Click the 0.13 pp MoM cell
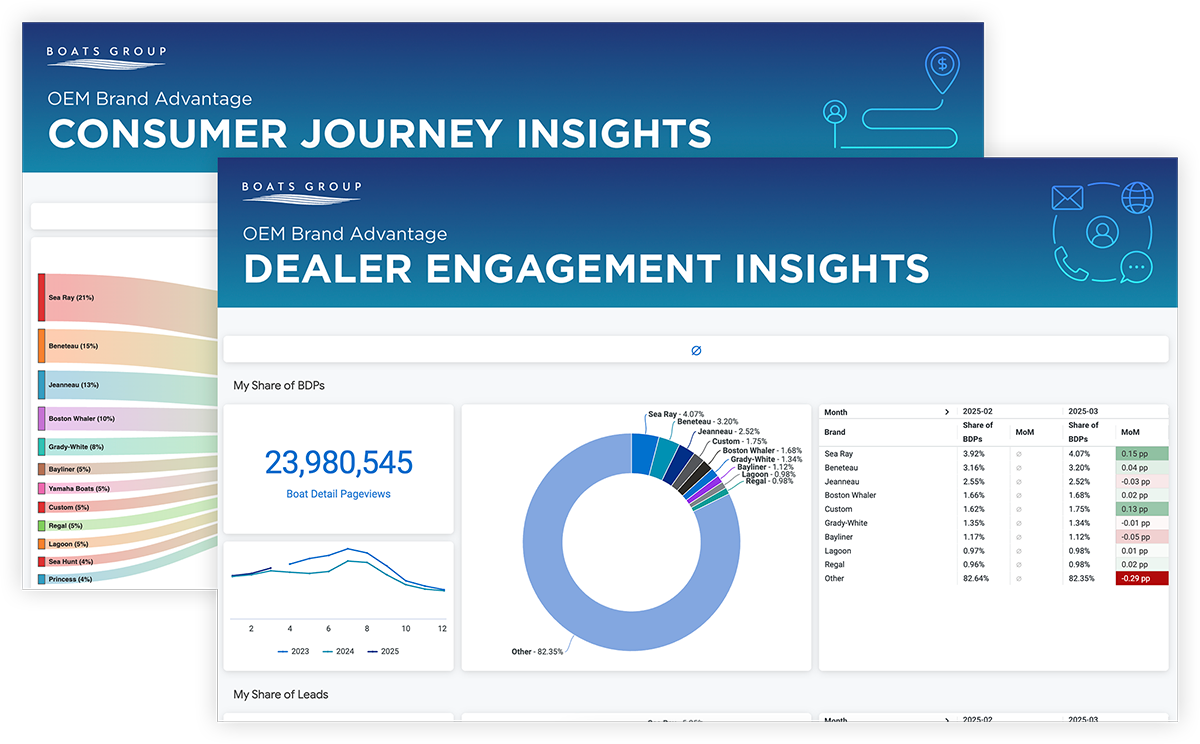Image resolution: width=1200 pixels, height=744 pixels. [x=1141, y=509]
